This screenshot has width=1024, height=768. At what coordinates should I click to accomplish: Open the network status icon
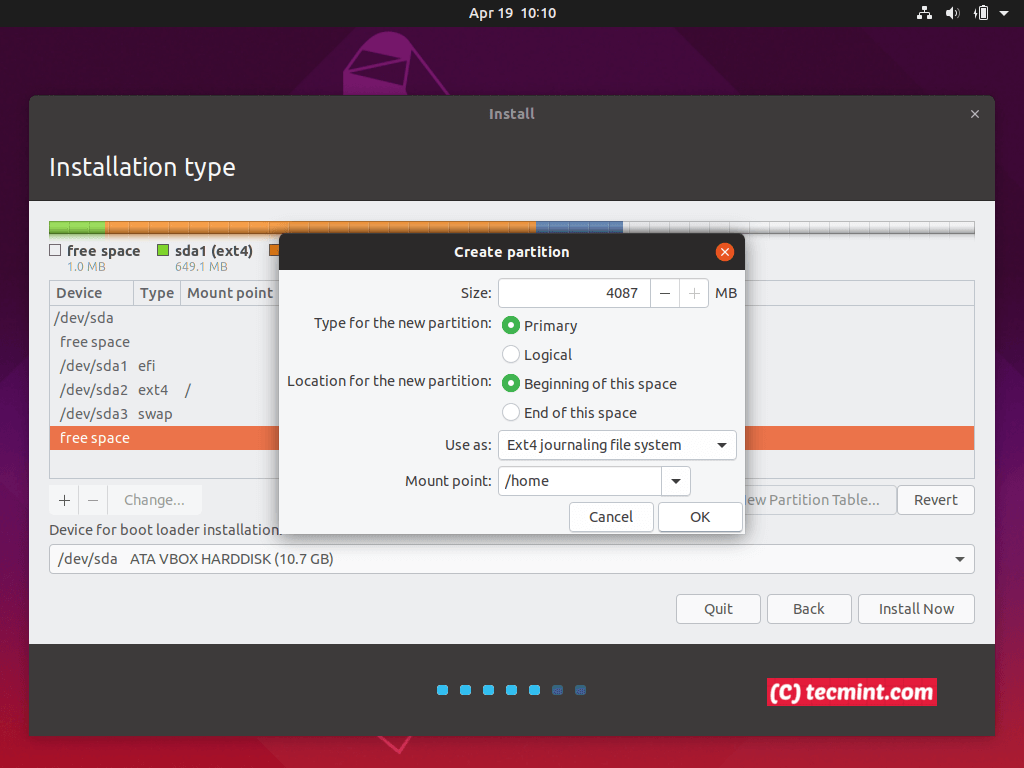pyautogui.click(x=924, y=13)
